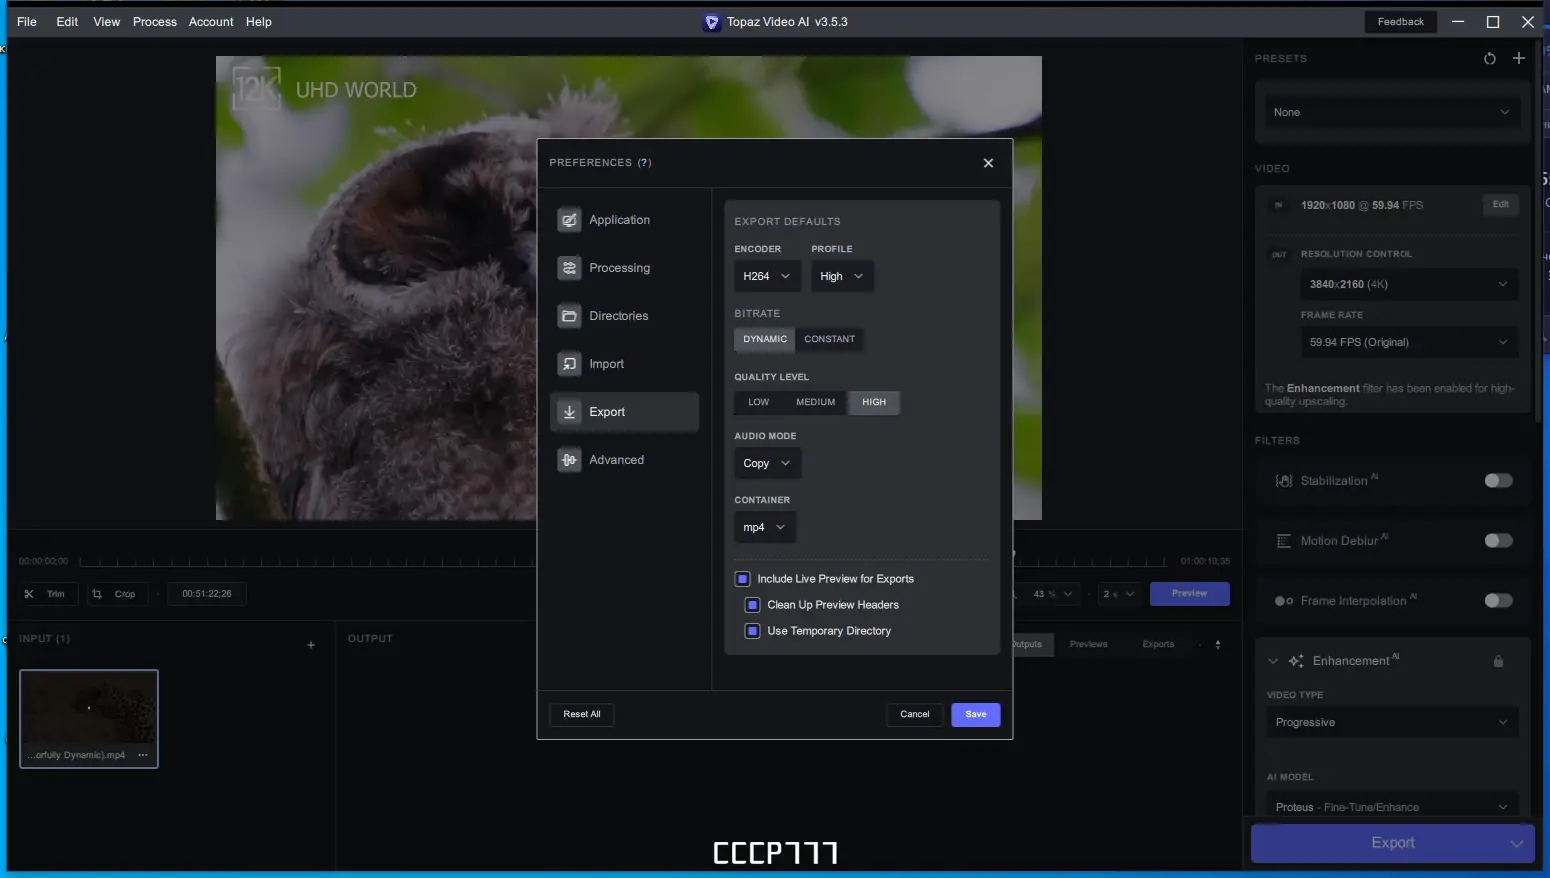1550x878 pixels.
Task: Open Directories preferences section
Action: click(x=624, y=316)
